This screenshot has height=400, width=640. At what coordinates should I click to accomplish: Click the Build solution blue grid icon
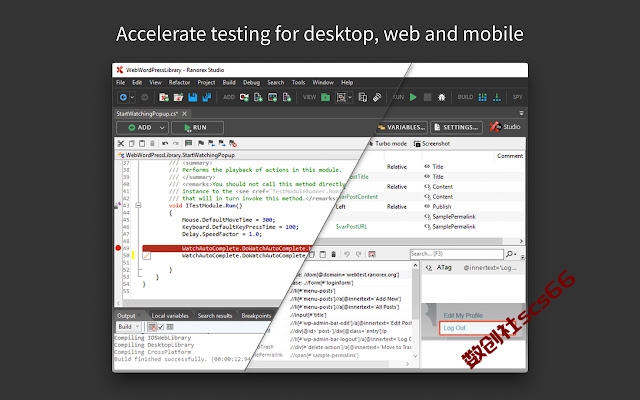click(482, 97)
